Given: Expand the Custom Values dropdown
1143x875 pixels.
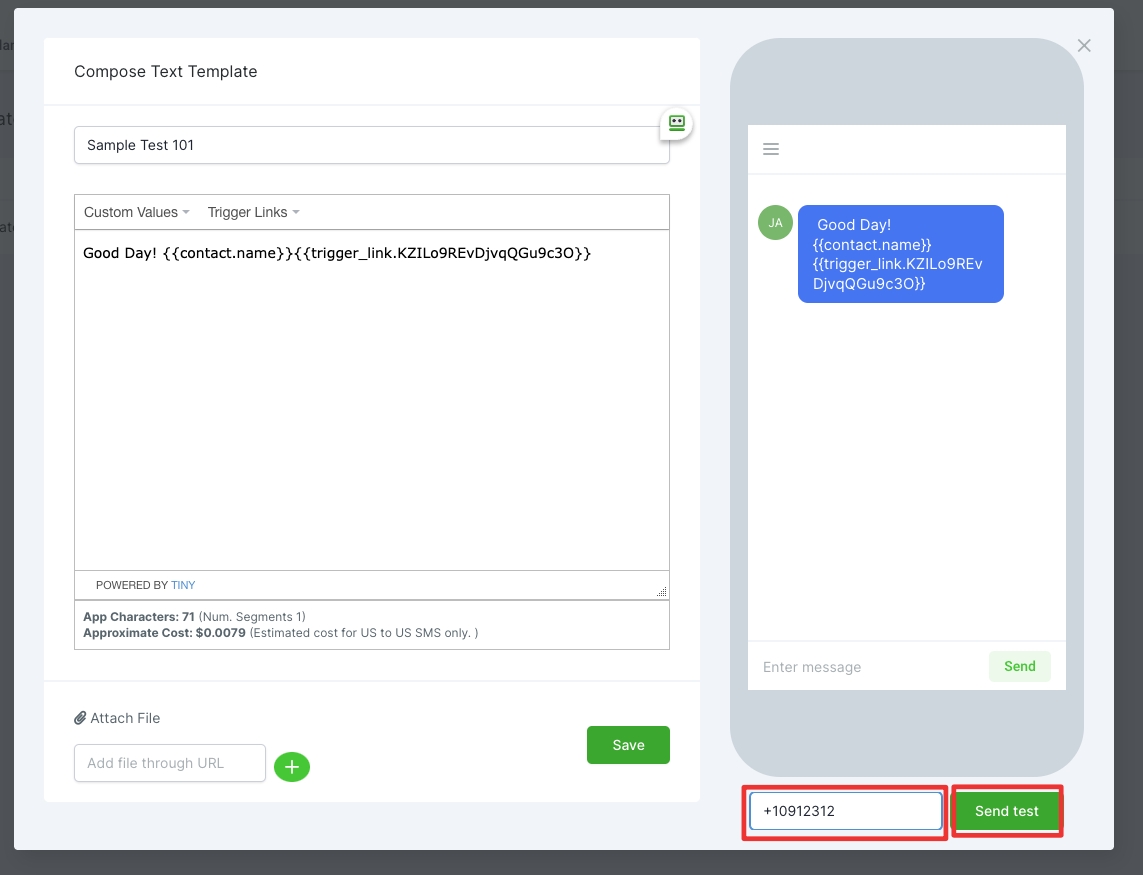Looking at the screenshot, I should click(x=137, y=212).
